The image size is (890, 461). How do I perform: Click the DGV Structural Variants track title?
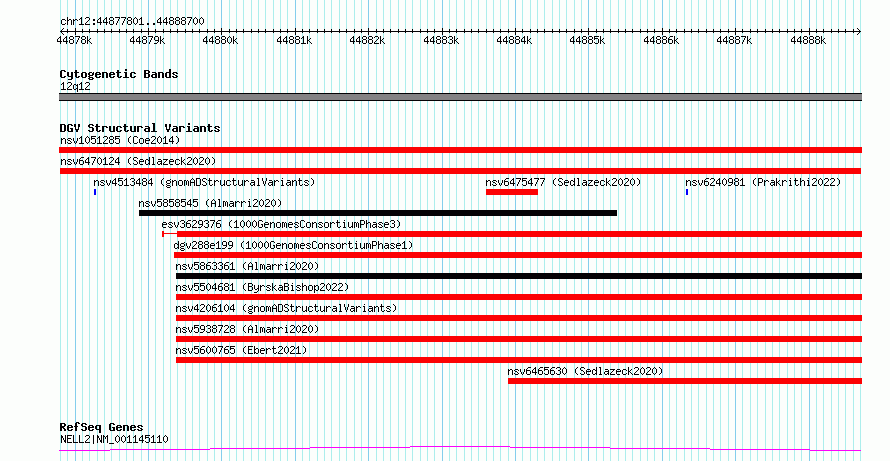pos(140,128)
